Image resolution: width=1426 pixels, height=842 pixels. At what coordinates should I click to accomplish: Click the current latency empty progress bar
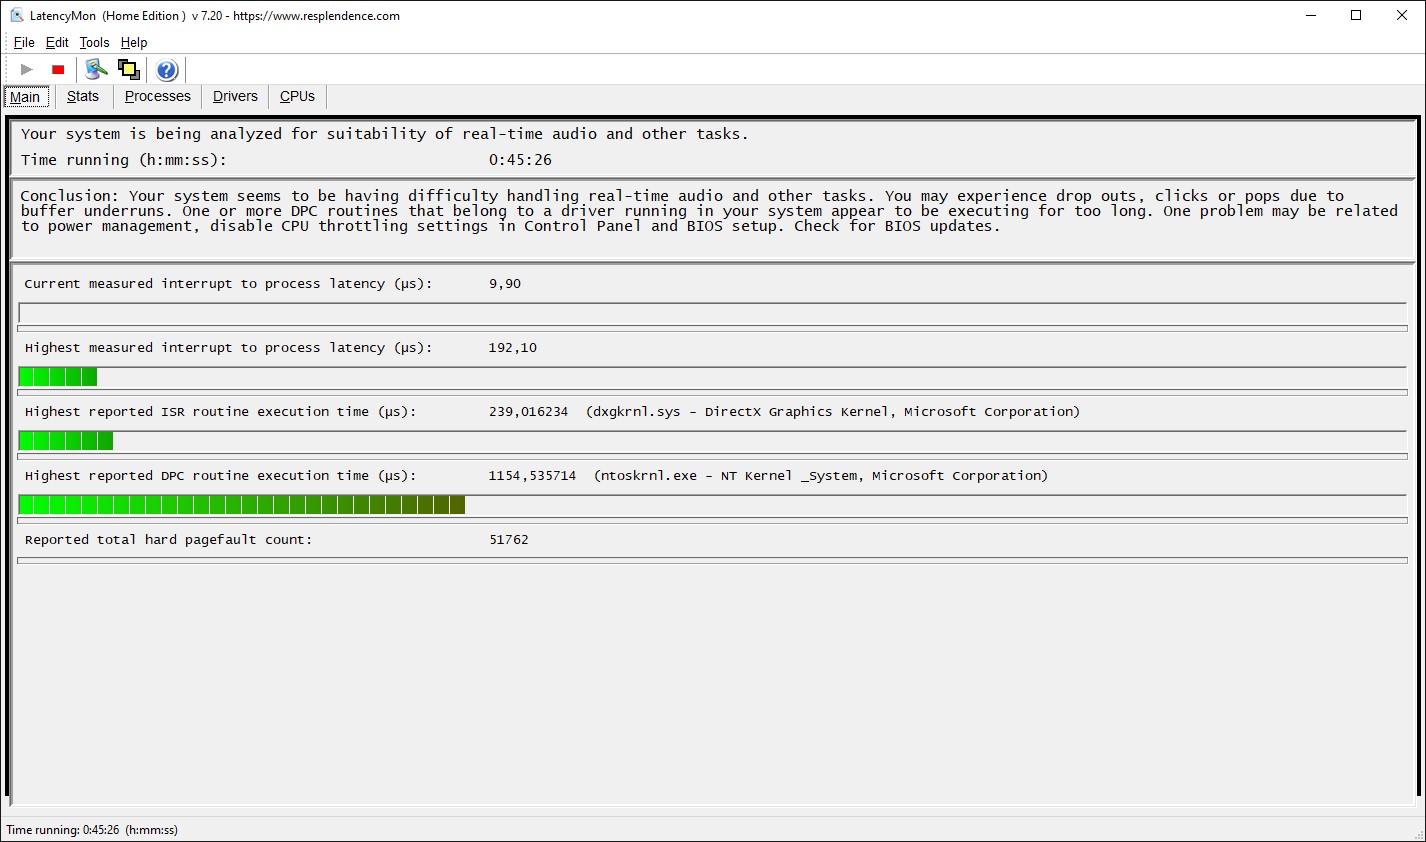click(x=712, y=313)
